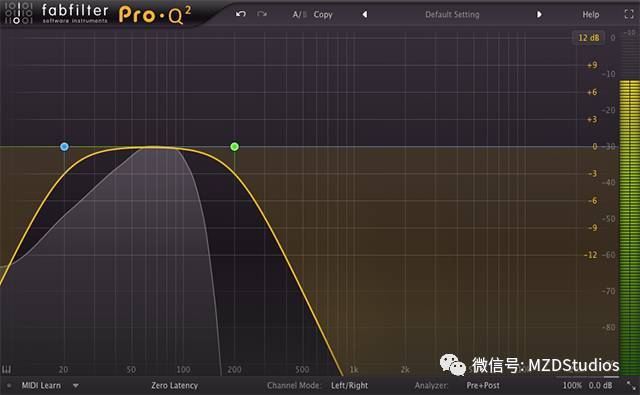Load previous preset with left arrow
Screen dimensions: 640x395
tap(364, 14)
